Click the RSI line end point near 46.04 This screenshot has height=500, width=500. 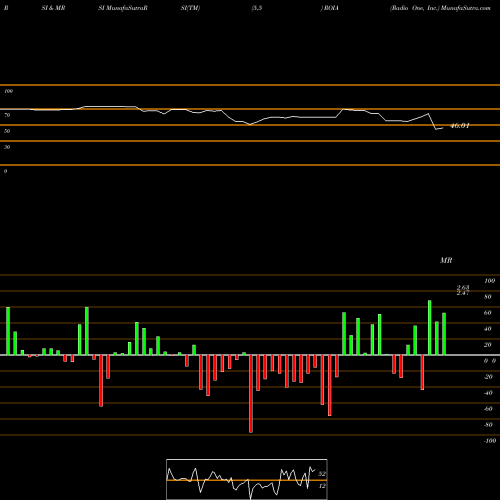coord(442,128)
